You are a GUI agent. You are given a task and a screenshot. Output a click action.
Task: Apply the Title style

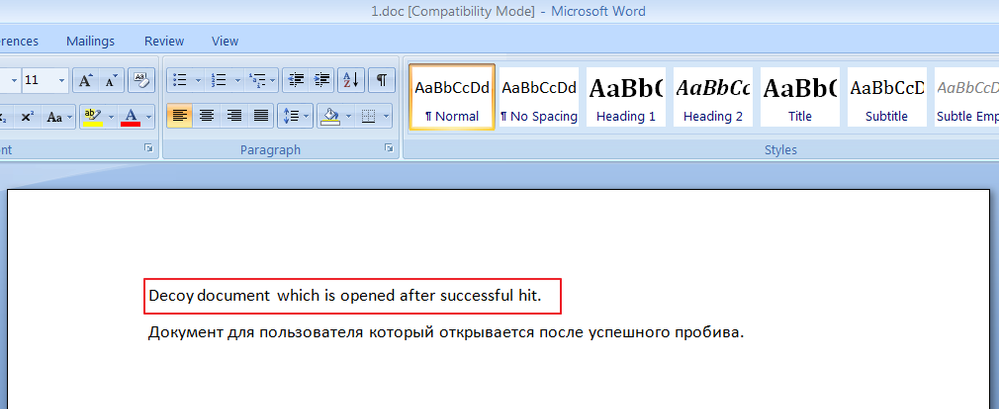(x=800, y=98)
